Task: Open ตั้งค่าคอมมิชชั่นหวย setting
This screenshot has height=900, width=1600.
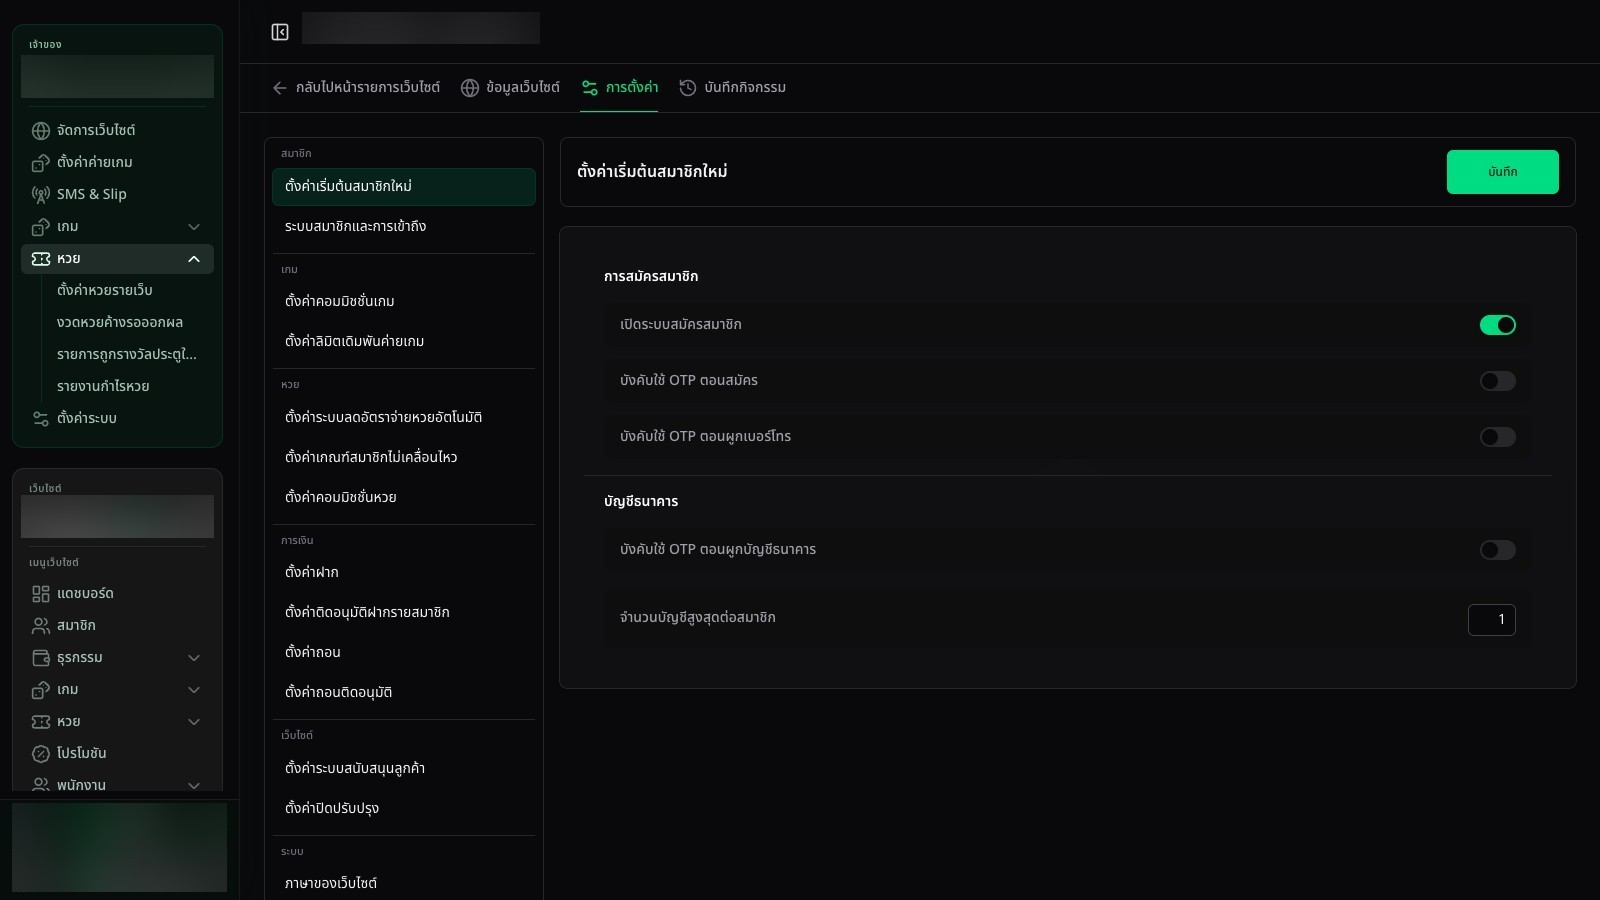Action: pyautogui.click(x=404, y=498)
